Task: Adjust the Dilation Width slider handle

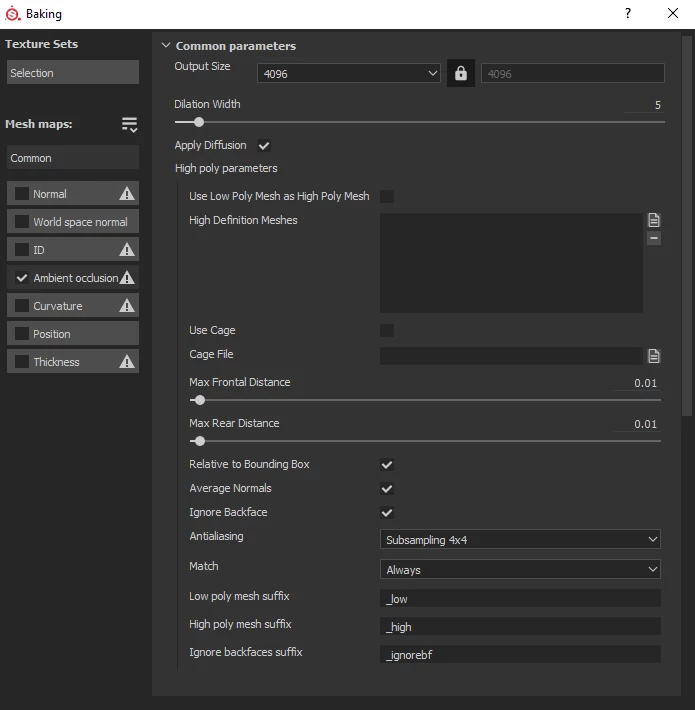Action: [x=199, y=122]
